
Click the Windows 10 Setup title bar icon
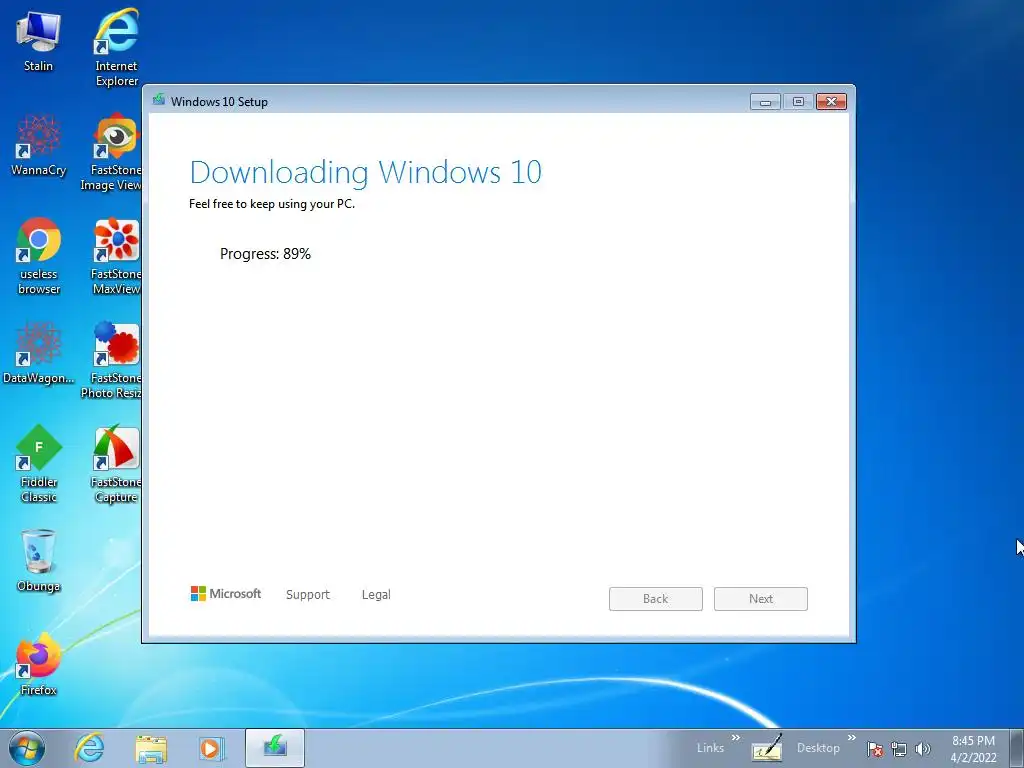158,100
